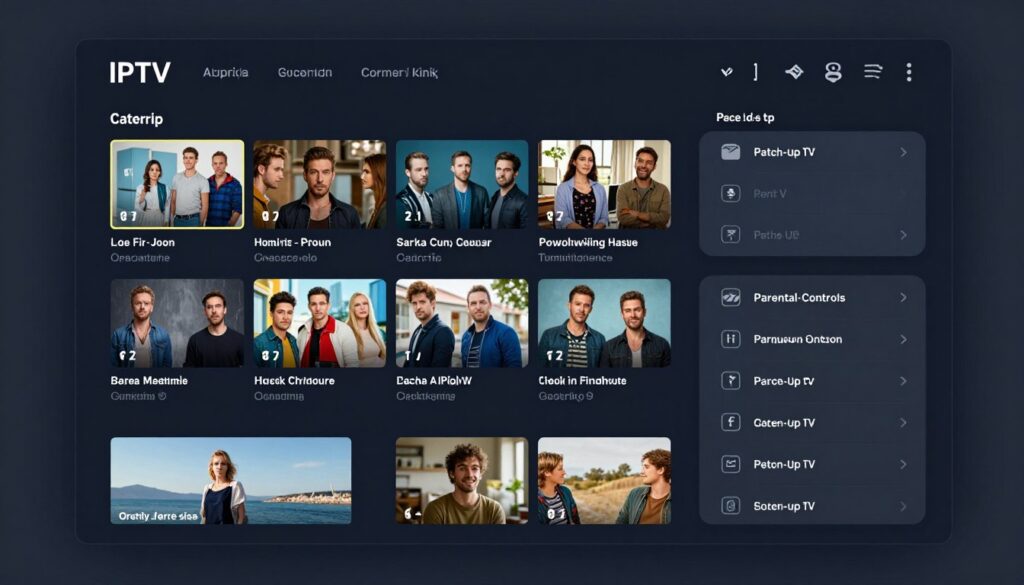Expand the Parnueun Ontson chevron
Viewport: 1024px width, 585px height.
pos(904,339)
